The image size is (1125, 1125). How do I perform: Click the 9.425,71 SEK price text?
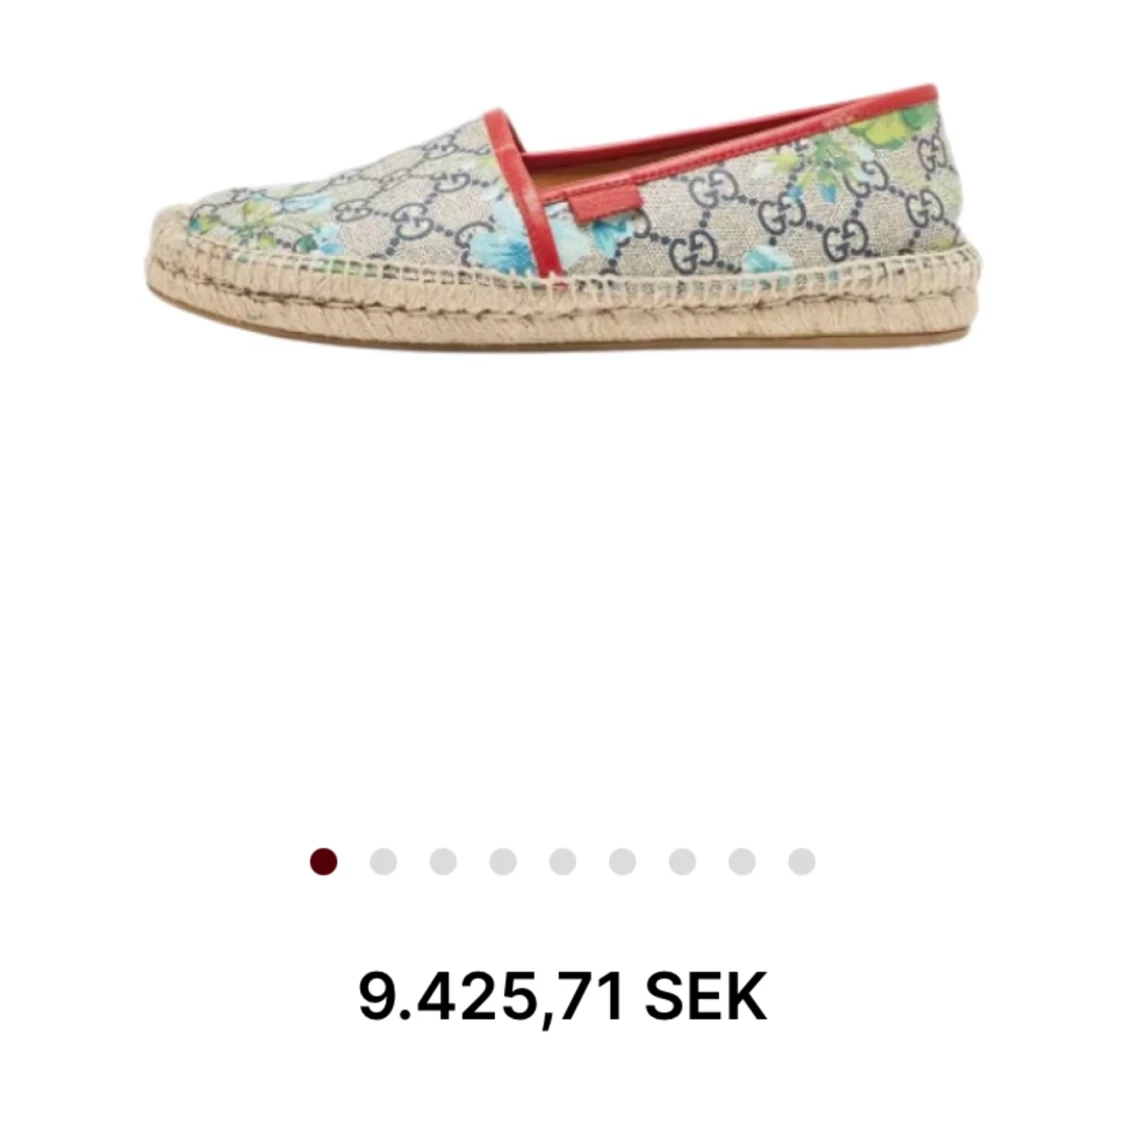(x=562, y=997)
